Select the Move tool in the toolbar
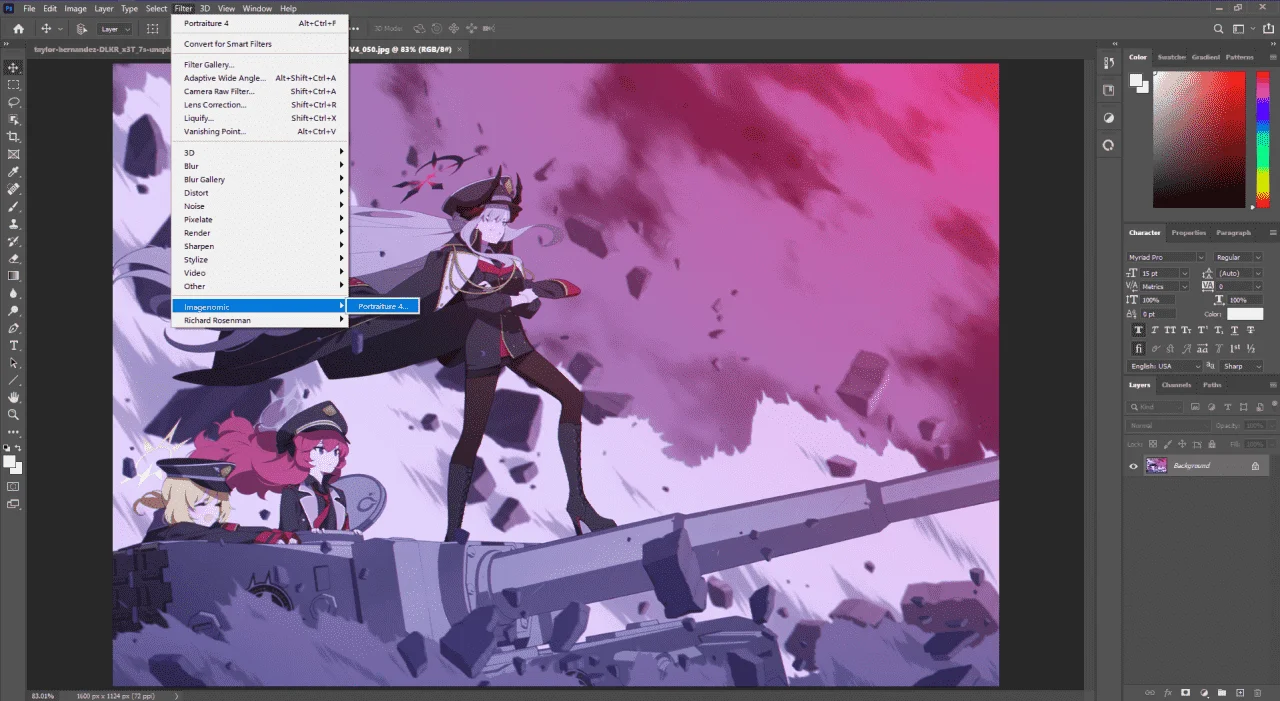Screen dimensions: 1280x701 point(14,67)
